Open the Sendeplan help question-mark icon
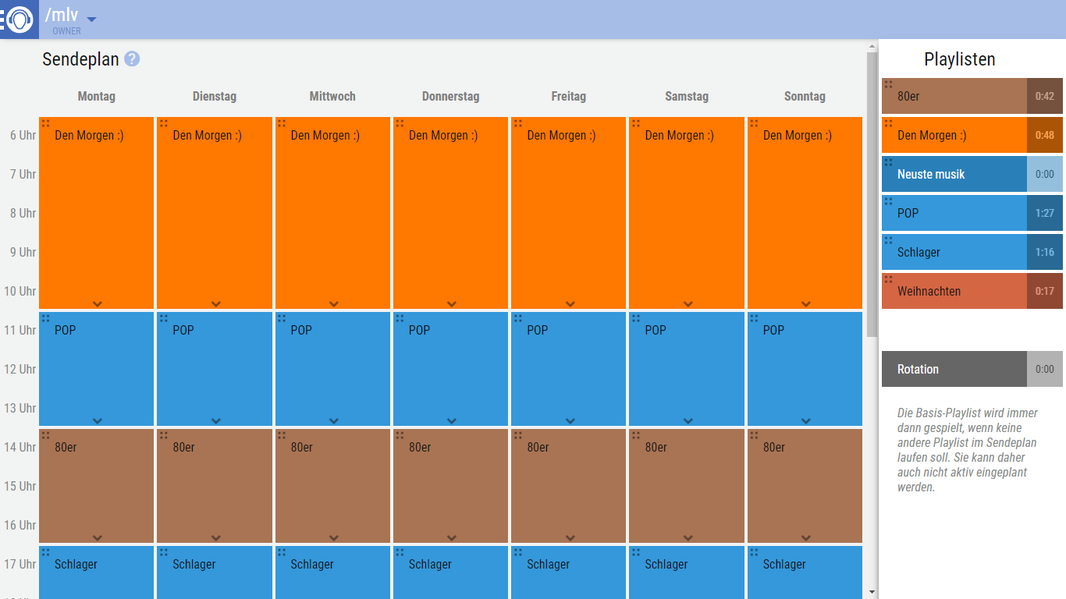The image size is (1066, 599). (132, 59)
